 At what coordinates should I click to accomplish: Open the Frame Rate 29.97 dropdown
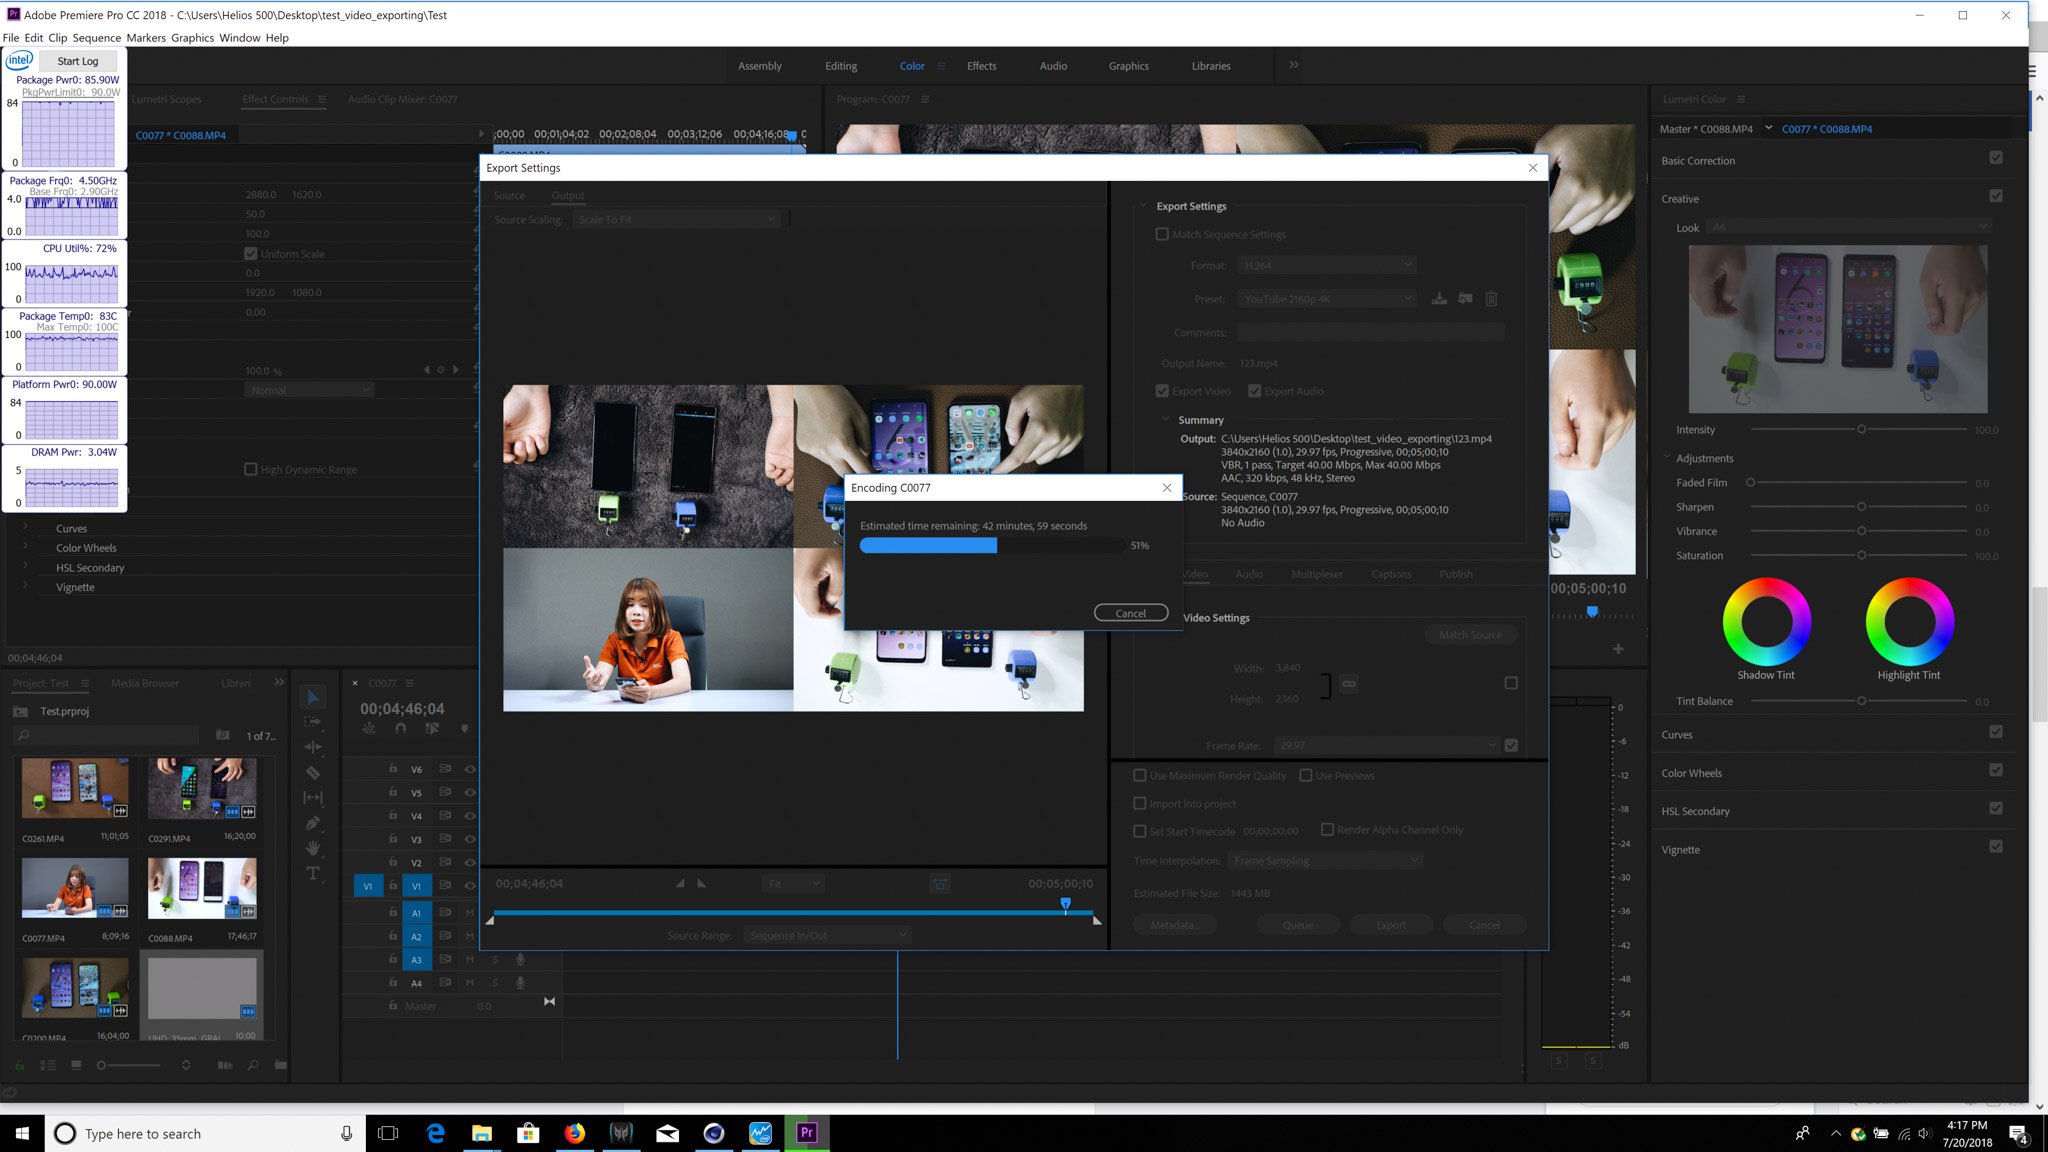[1387, 745]
